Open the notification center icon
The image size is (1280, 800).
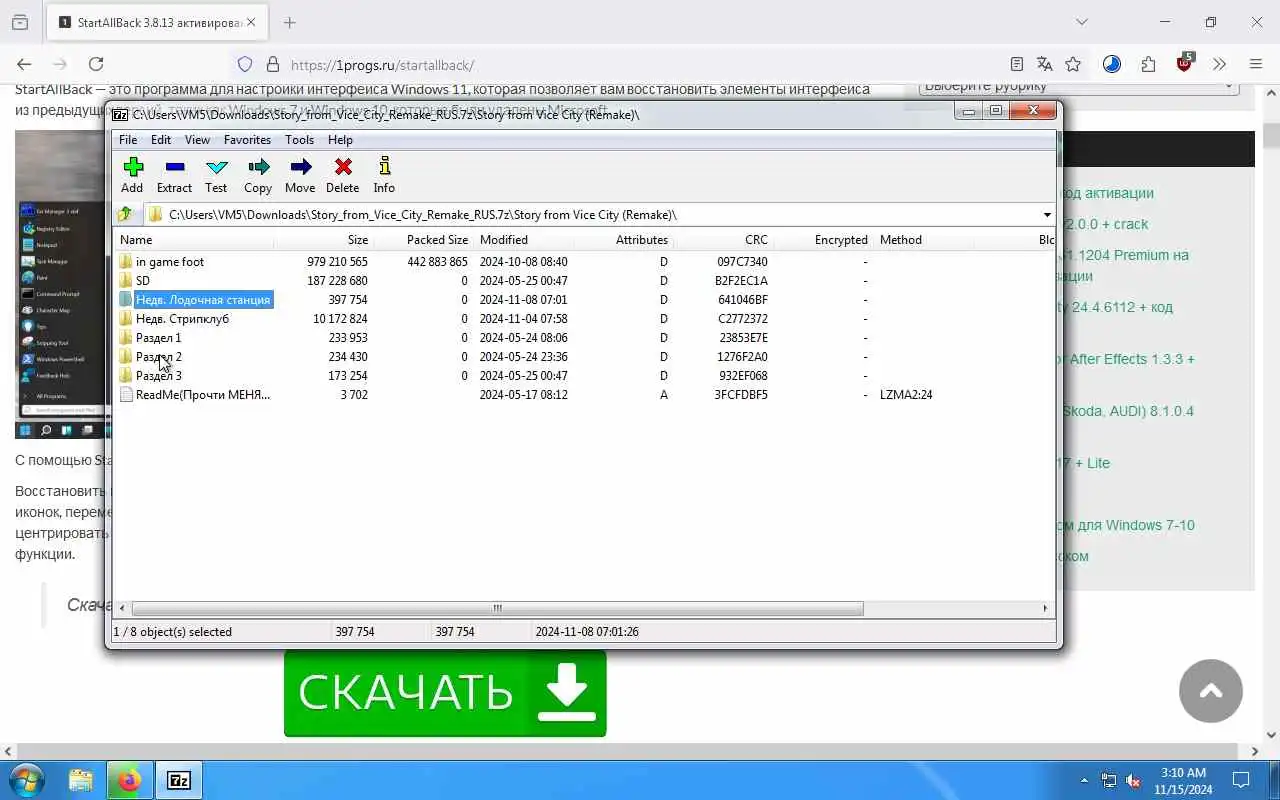(x=1240, y=780)
